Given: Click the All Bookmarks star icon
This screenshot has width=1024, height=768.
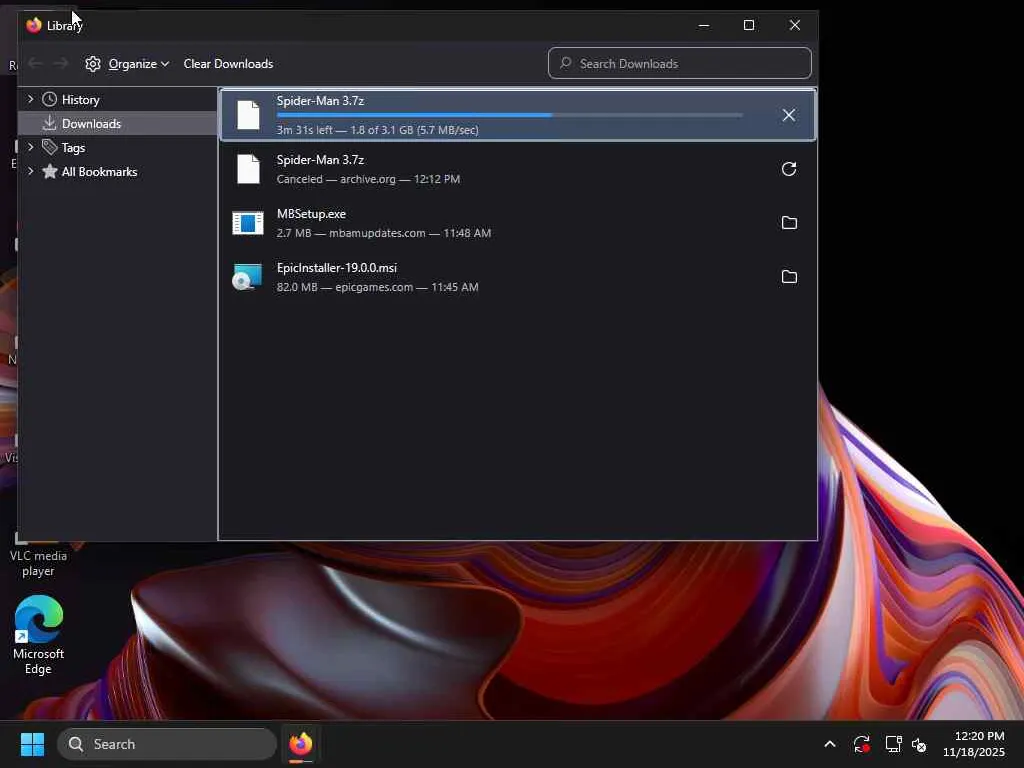Looking at the screenshot, I should [50, 171].
